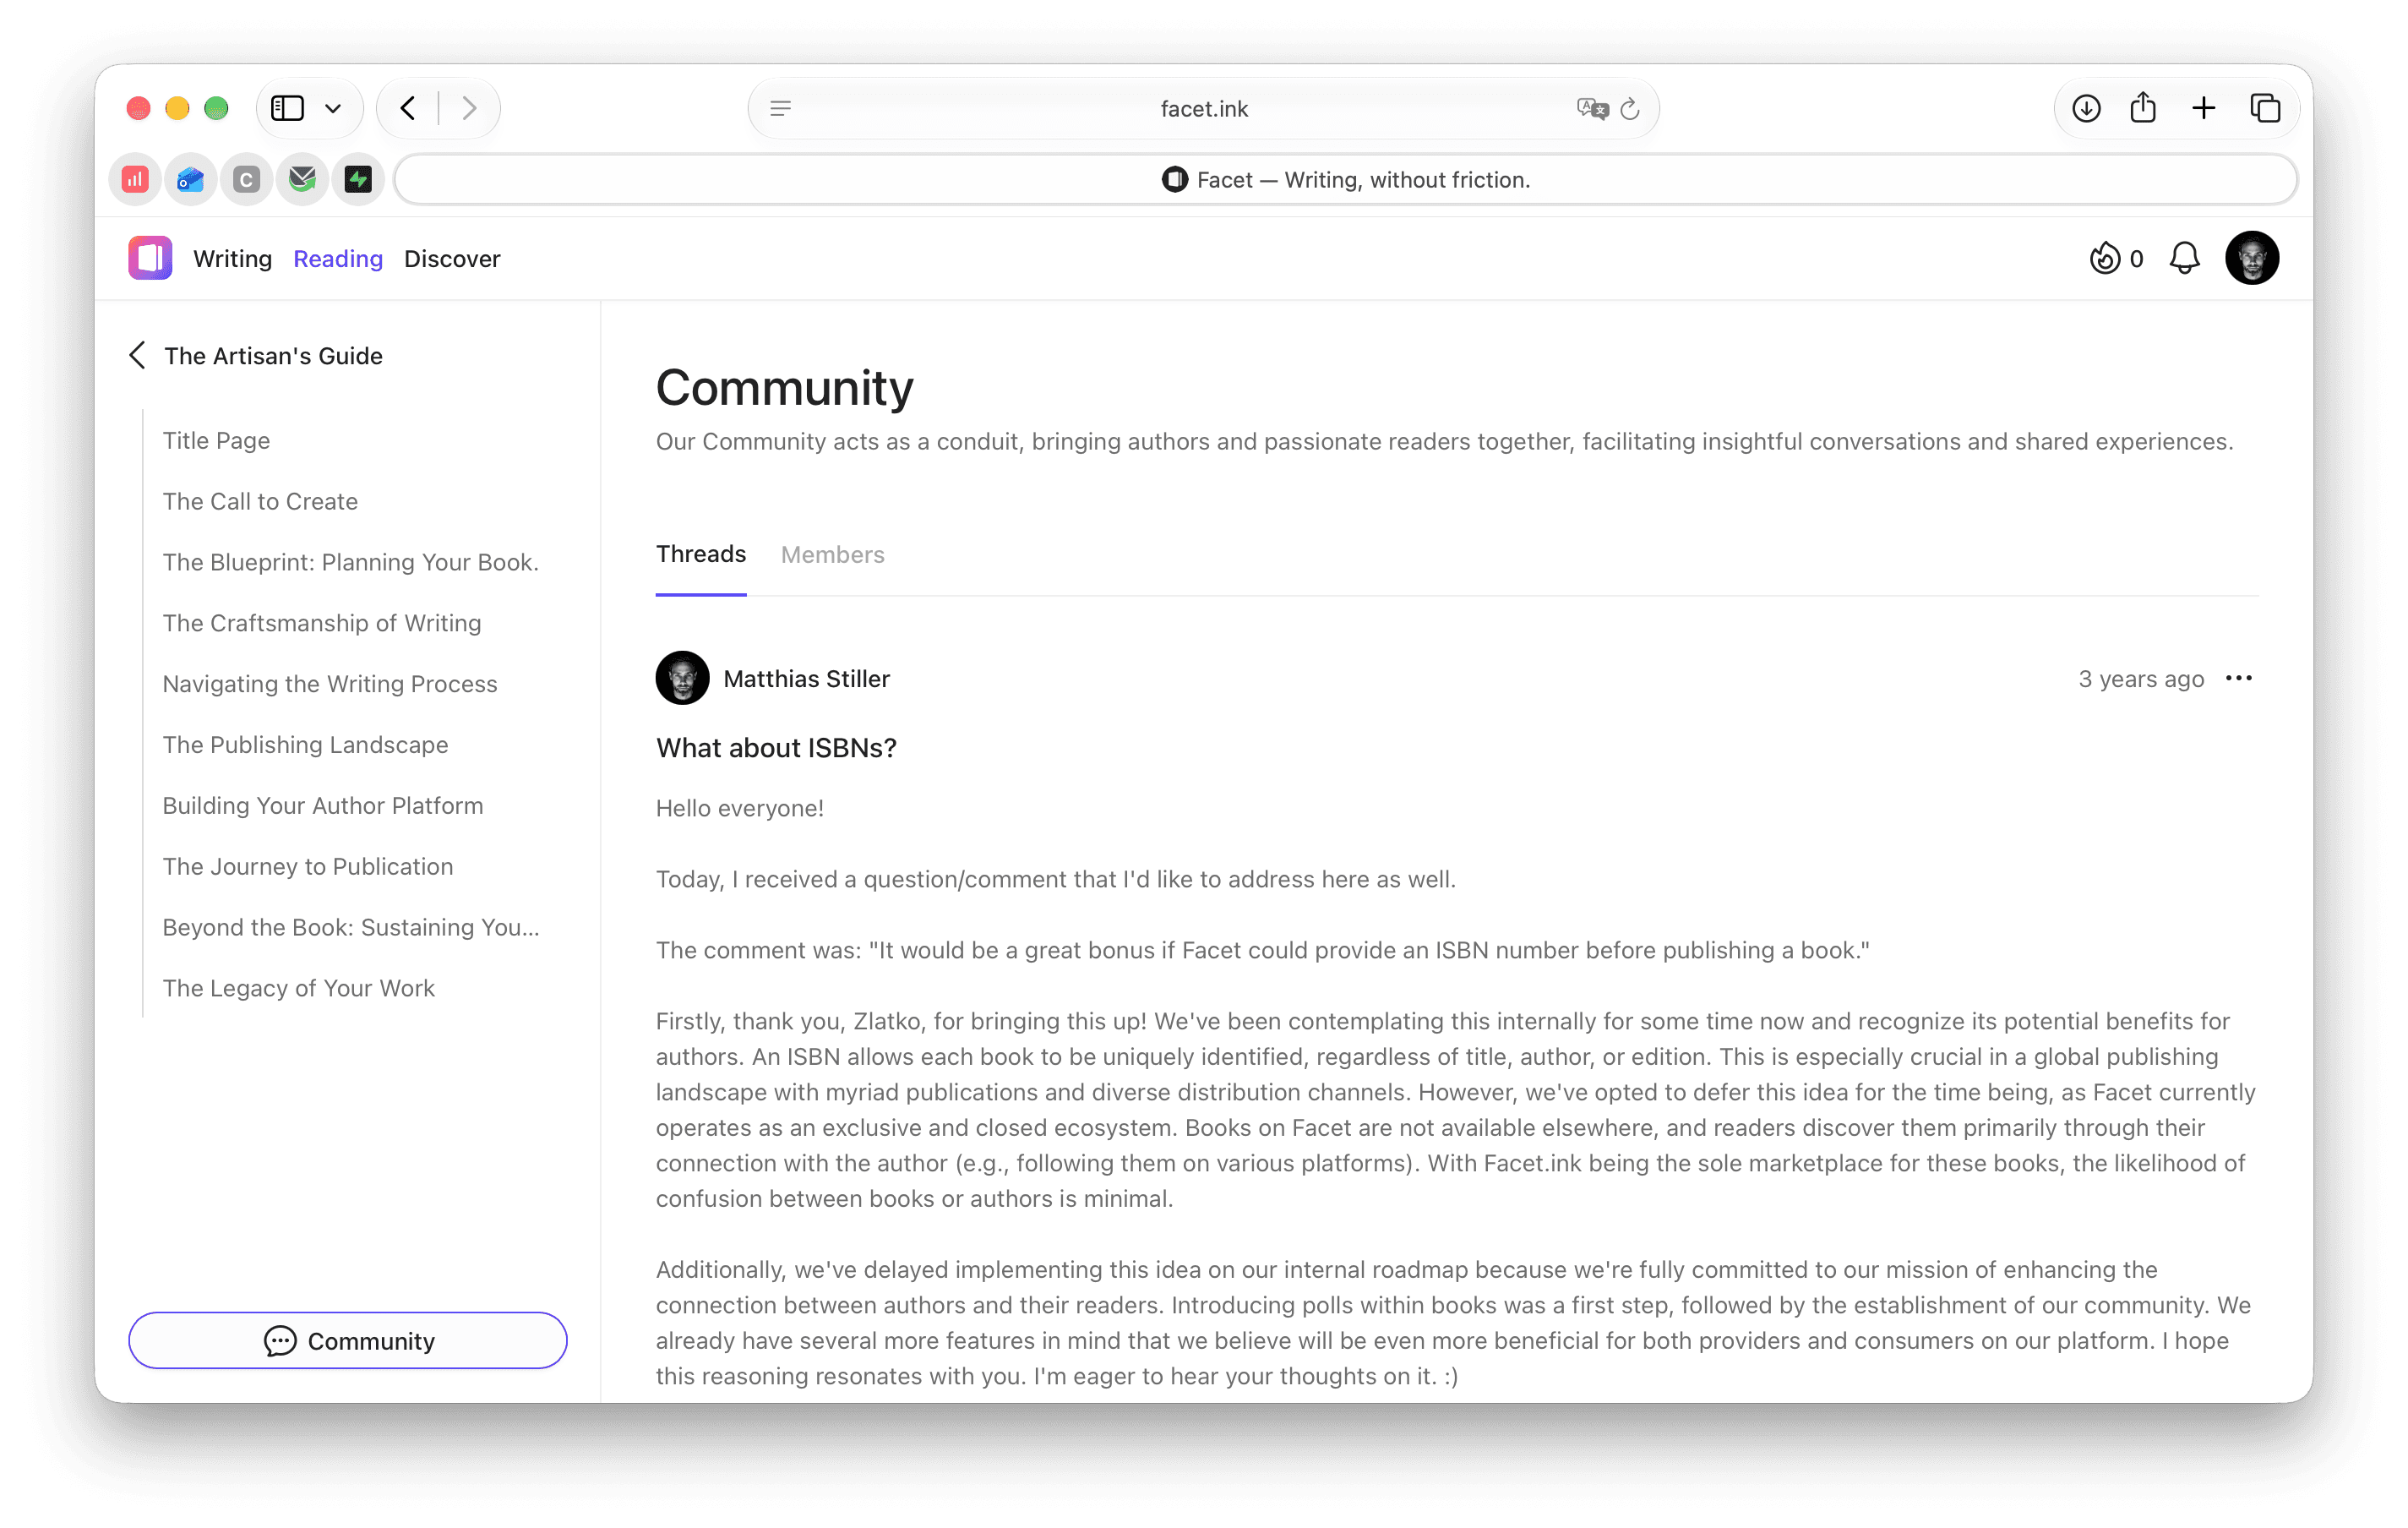The height and width of the screenshot is (1528, 2408).
Task: Click the translate page icon
Action: point(1591,108)
